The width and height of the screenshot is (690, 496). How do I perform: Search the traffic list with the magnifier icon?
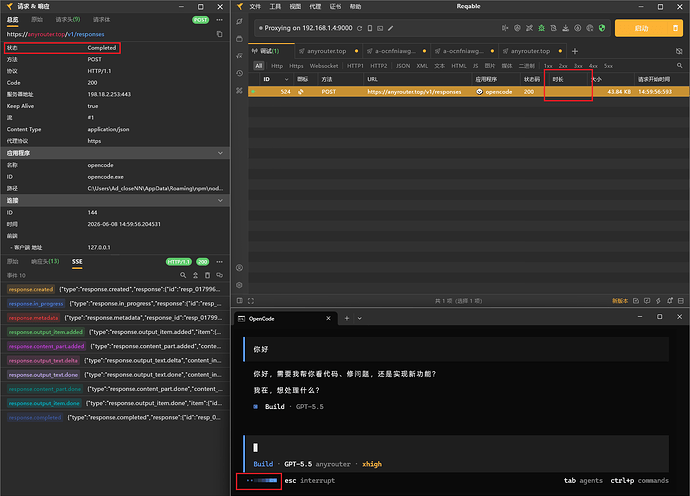pos(679,66)
